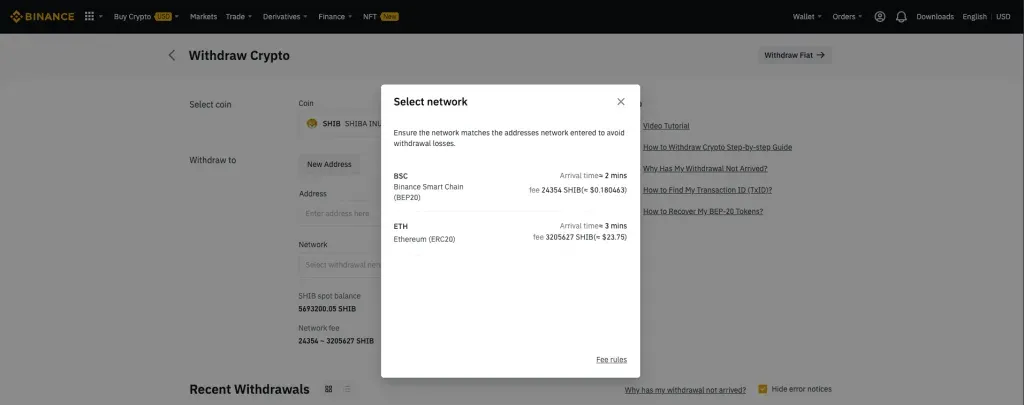This screenshot has width=1024, height=405.
Task: Expand the Buy Crypto dropdown
Action: tap(146, 16)
